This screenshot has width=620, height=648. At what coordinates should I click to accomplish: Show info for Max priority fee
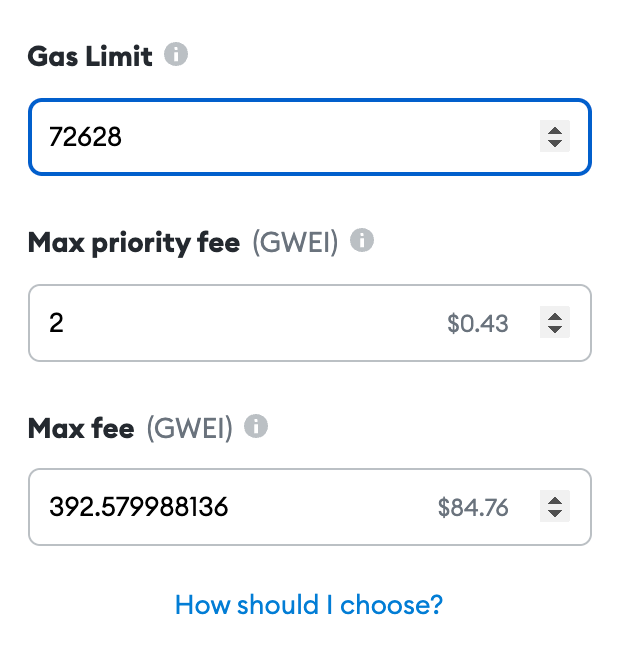point(362,240)
